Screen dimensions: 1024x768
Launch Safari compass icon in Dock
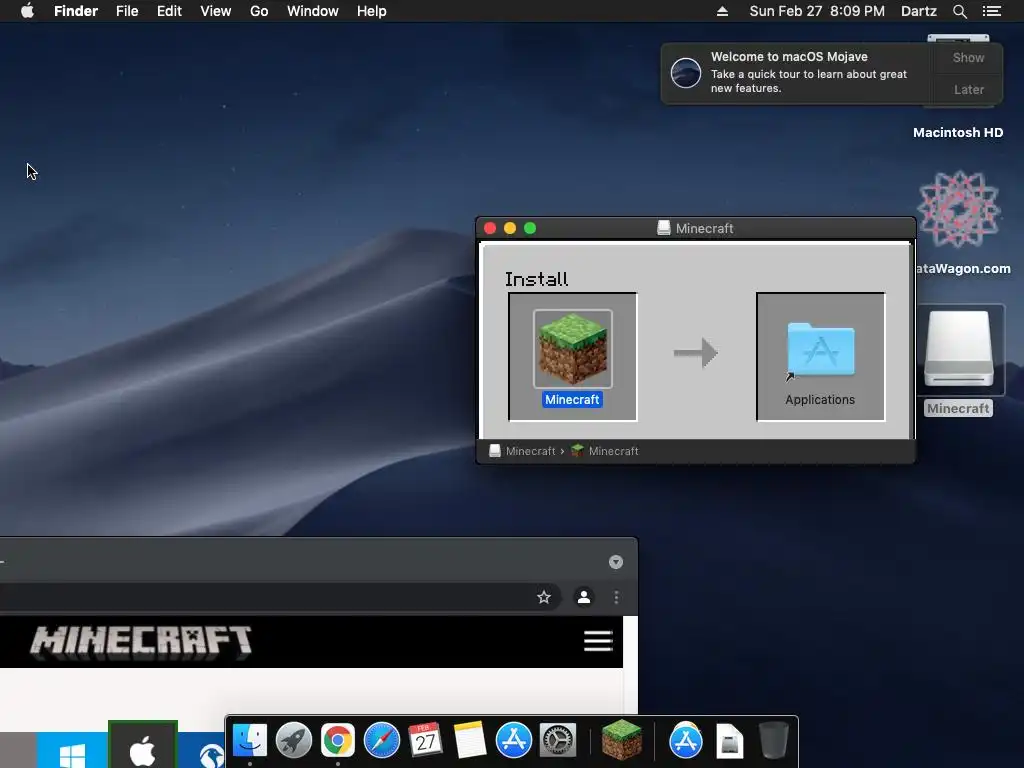coord(381,741)
